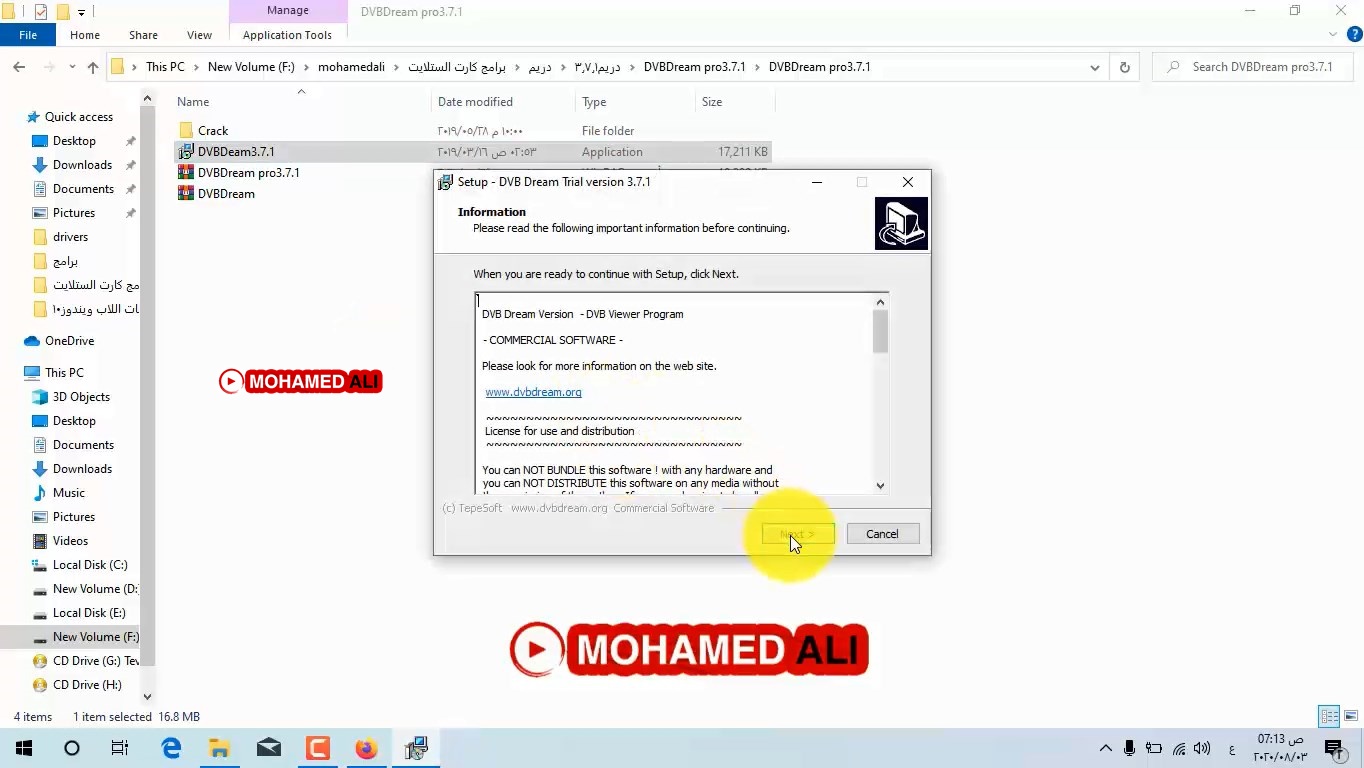1364x768 pixels.
Task: Open the drivers folder in sidebar
Action: tap(70, 237)
